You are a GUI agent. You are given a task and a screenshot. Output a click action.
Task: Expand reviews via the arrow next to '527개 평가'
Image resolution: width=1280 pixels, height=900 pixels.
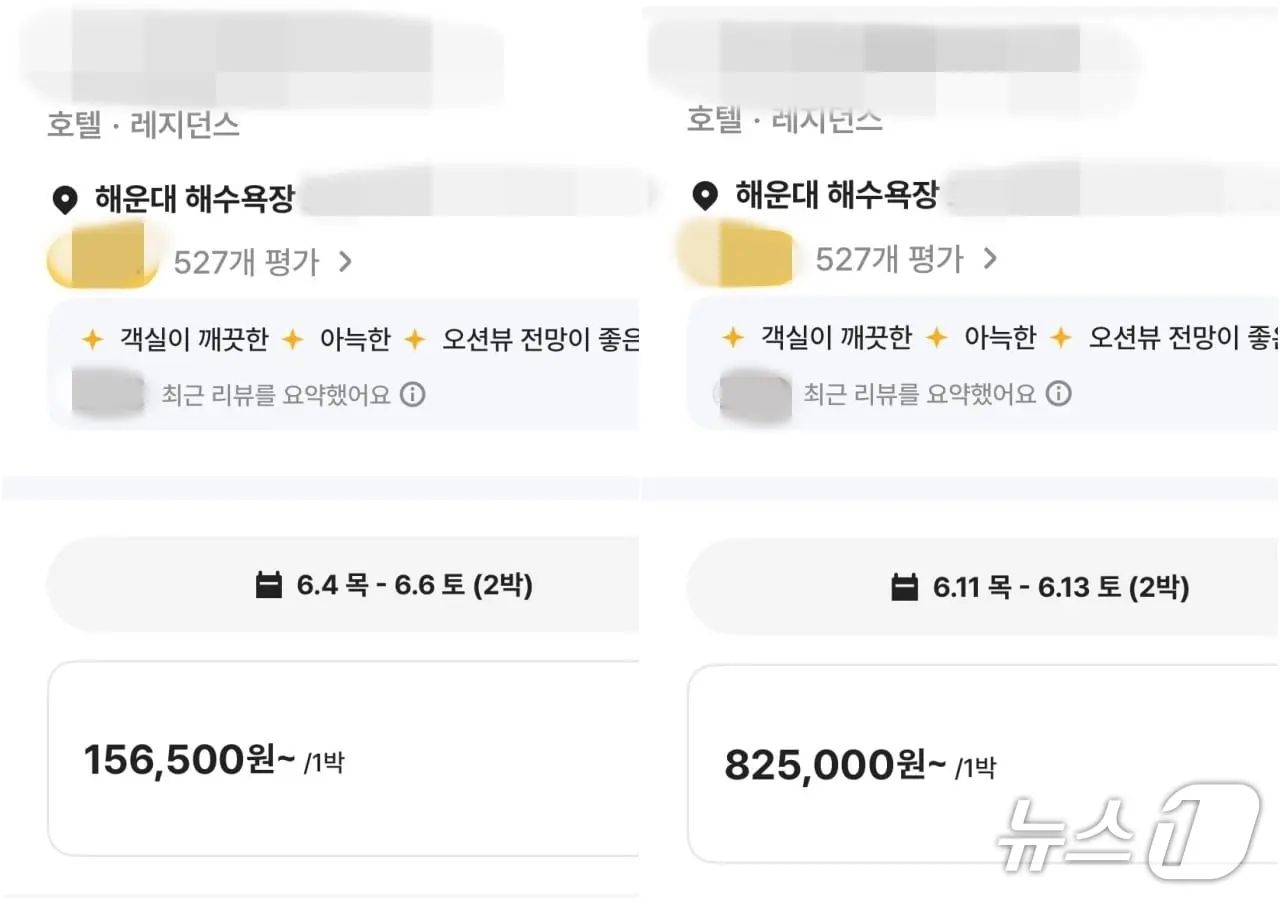[345, 262]
